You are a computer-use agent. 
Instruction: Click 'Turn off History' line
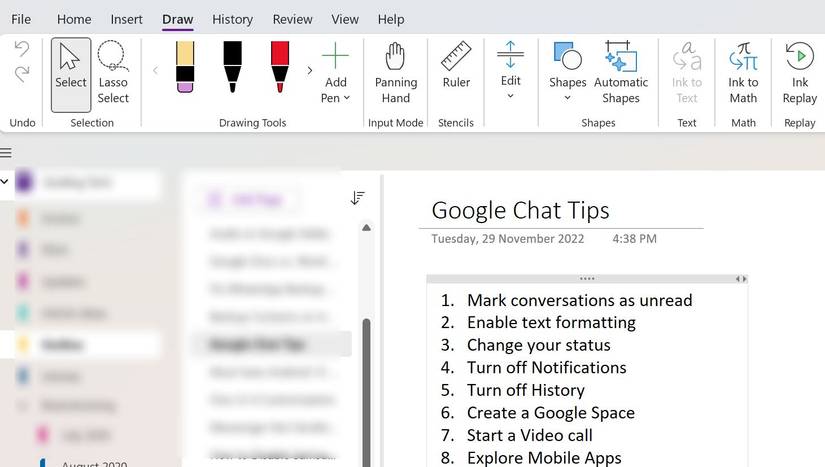[526, 390]
